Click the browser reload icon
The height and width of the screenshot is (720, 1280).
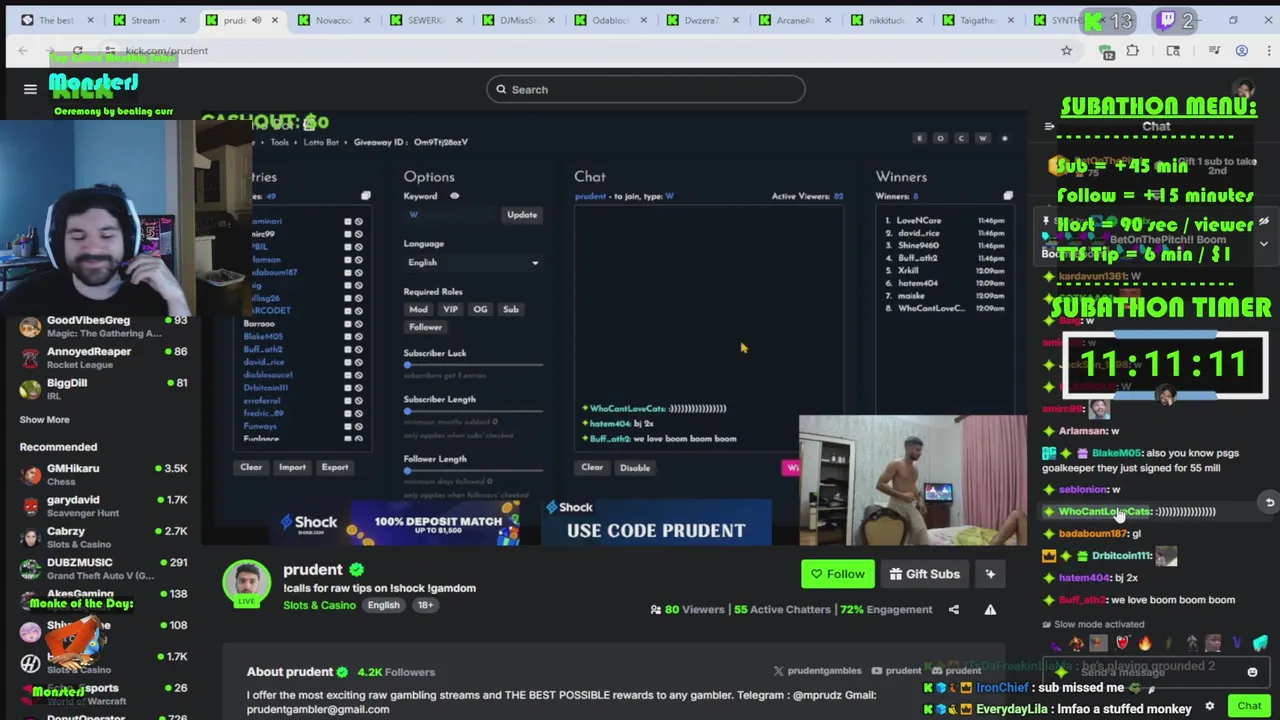click(x=77, y=50)
